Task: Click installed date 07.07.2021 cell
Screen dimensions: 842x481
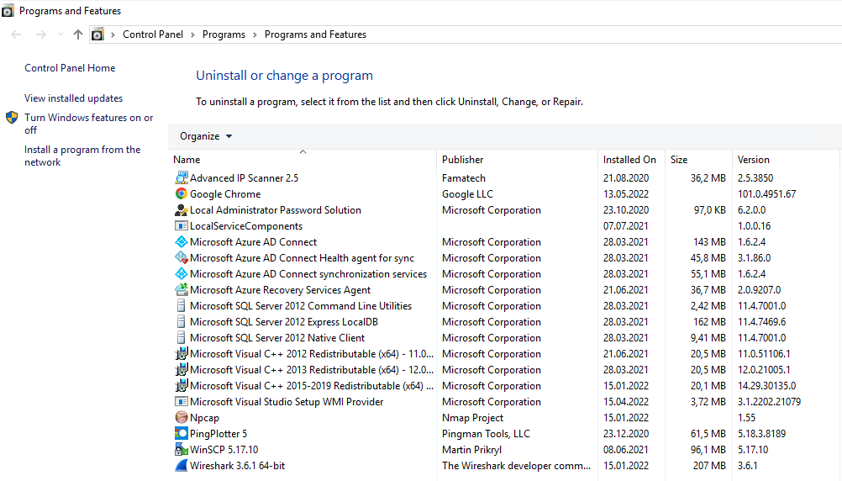Action: pyautogui.click(x=626, y=226)
